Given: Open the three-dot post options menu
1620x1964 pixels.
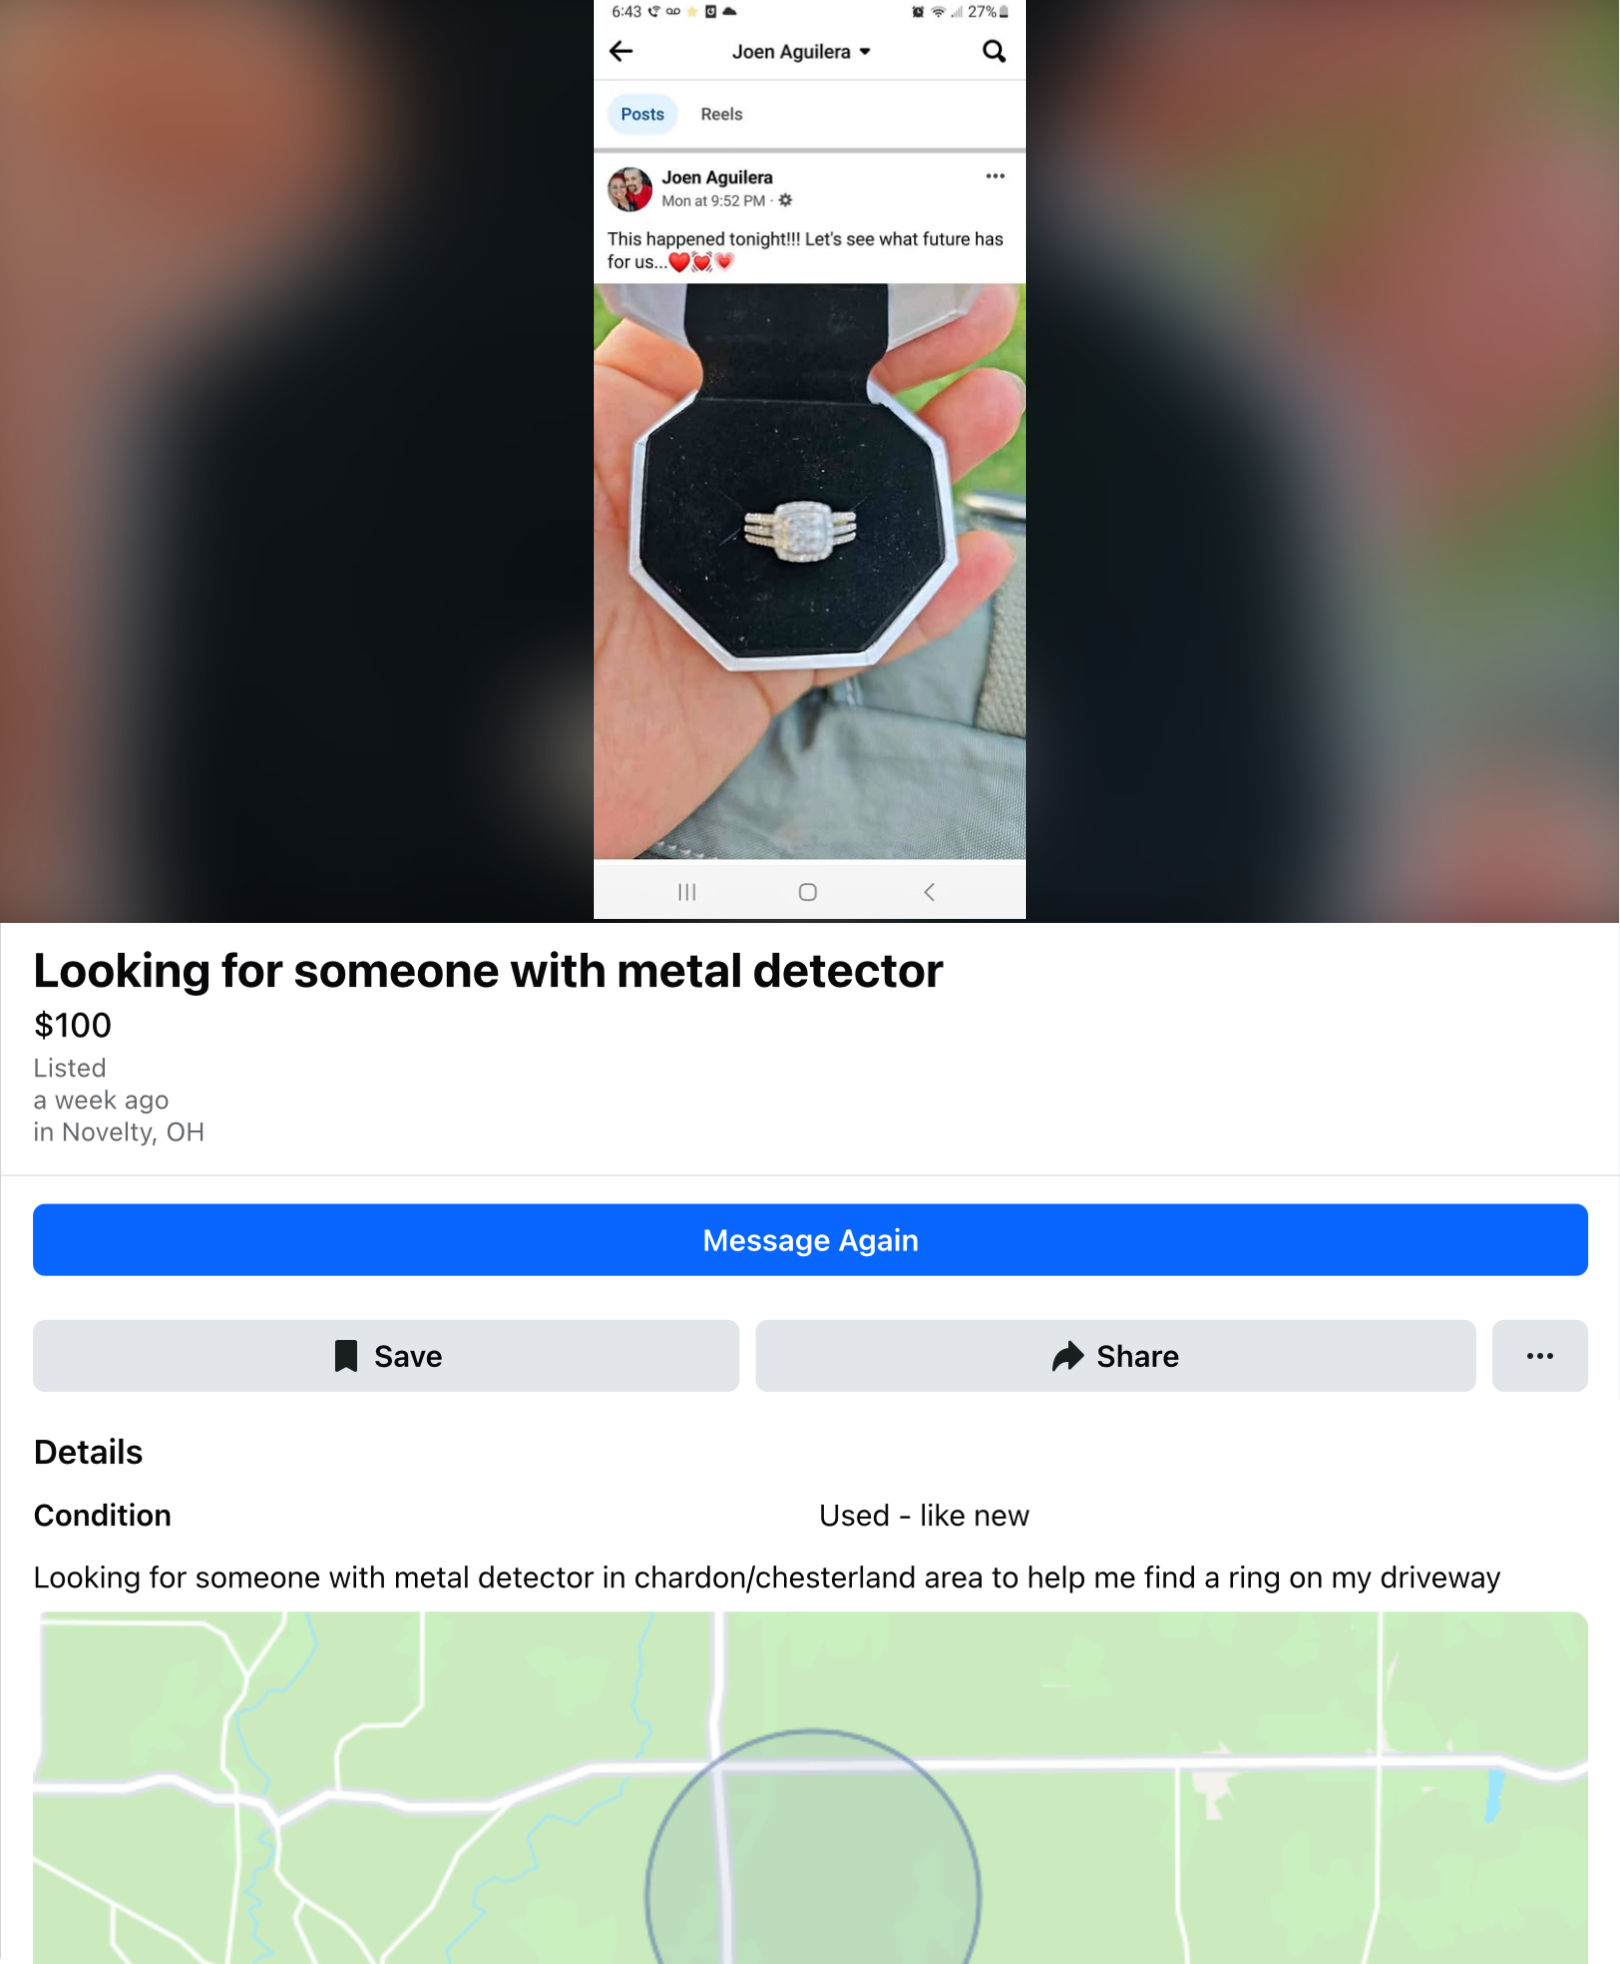Looking at the screenshot, I should pyautogui.click(x=995, y=176).
